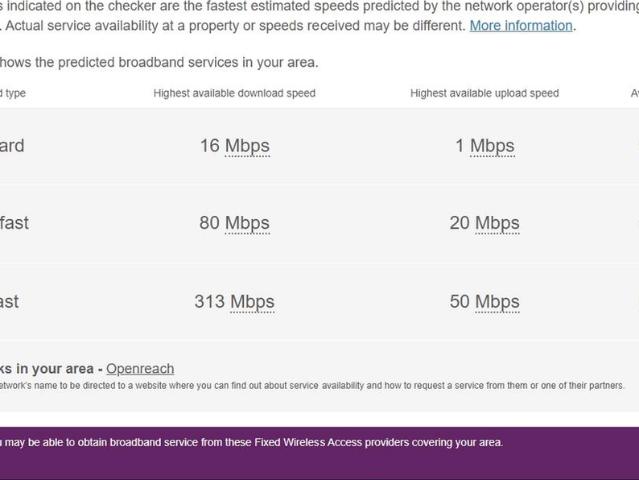The height and width of the screenshot is (480, 639).
Task: Select the row label showing 'fast' at 80 Mbps
Action: coord(14,223)
